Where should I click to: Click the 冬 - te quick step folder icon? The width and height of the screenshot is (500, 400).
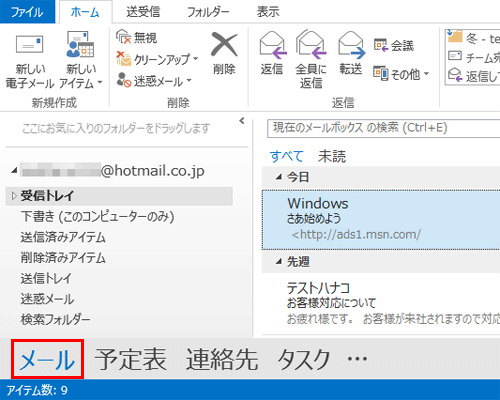[x=455, y=36]
